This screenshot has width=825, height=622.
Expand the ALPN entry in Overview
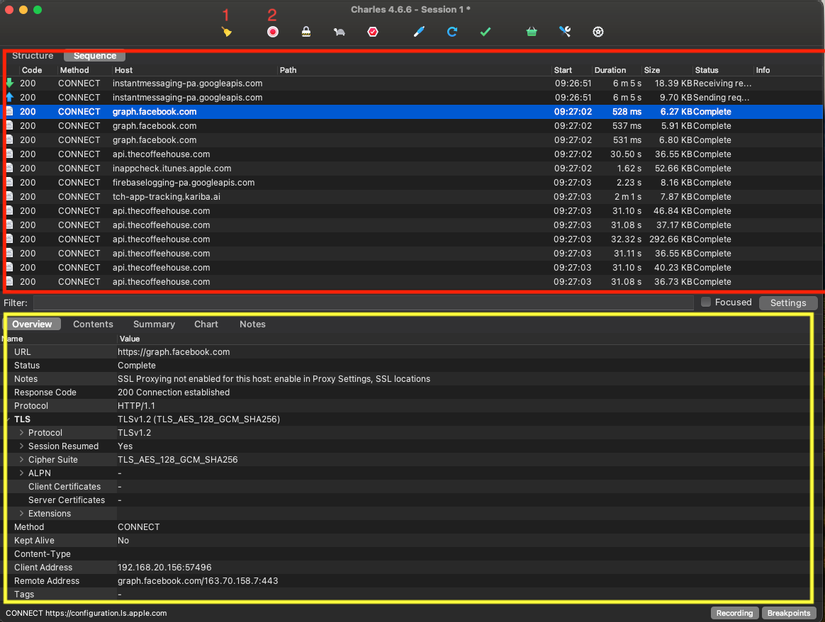pos(20,473)
